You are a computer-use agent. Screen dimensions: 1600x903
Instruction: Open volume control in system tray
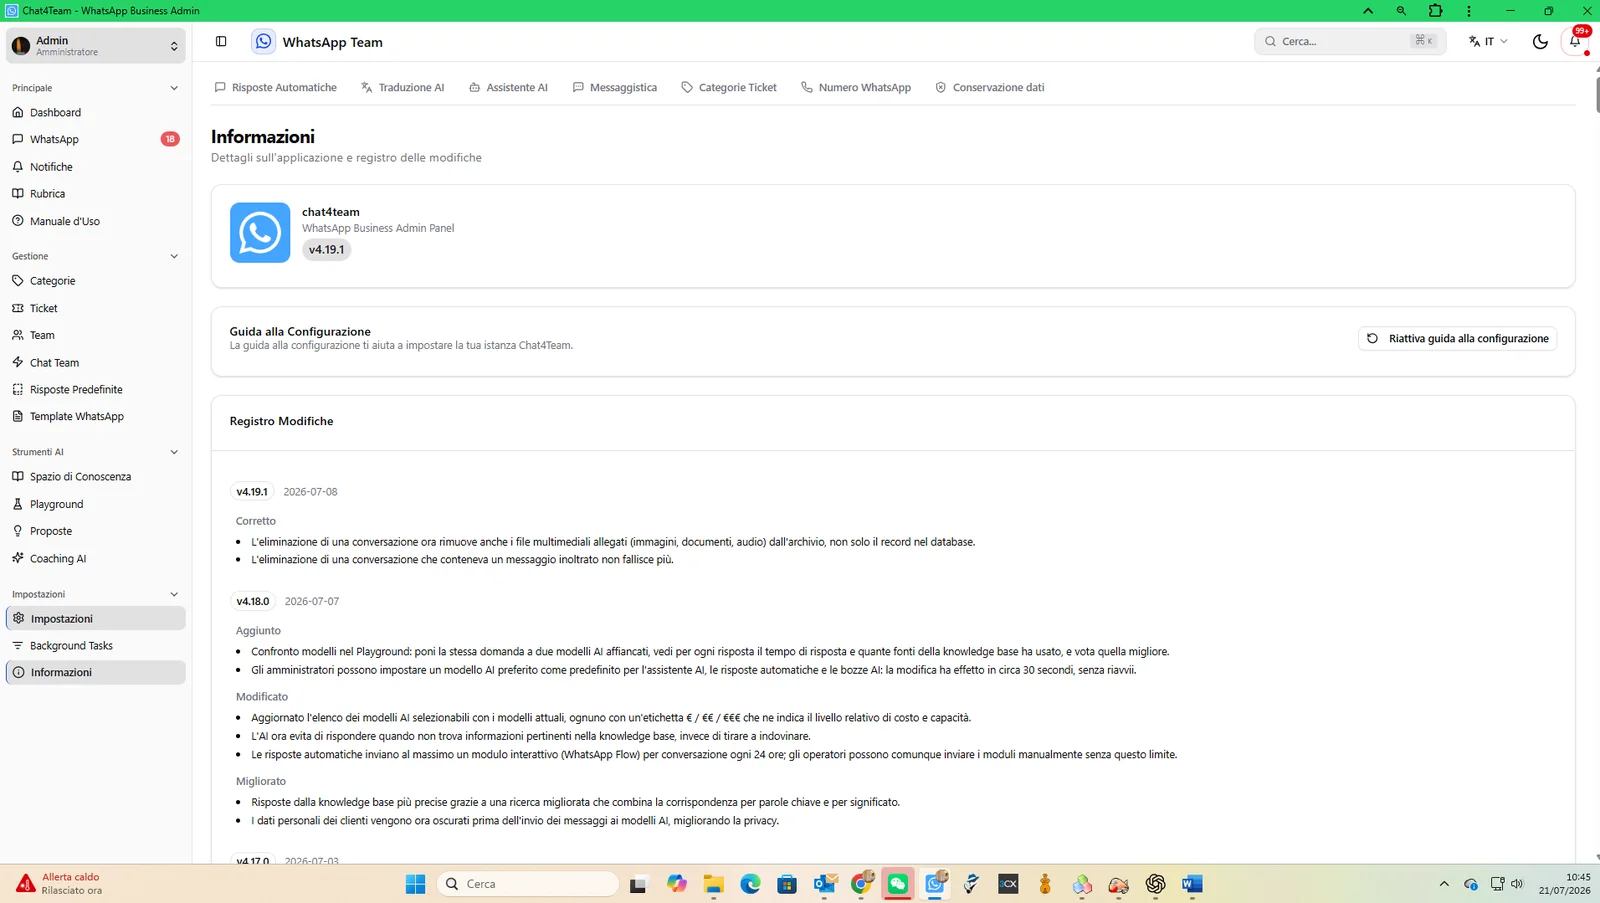(1517, 884)
